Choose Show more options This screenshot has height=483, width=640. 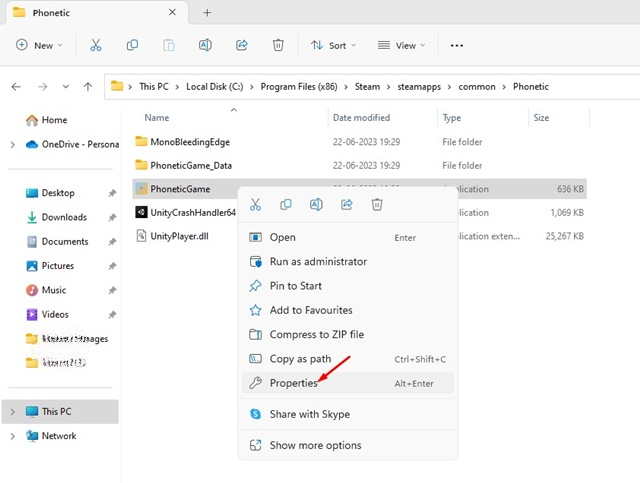pyautogui.click(x=347, y=445)
